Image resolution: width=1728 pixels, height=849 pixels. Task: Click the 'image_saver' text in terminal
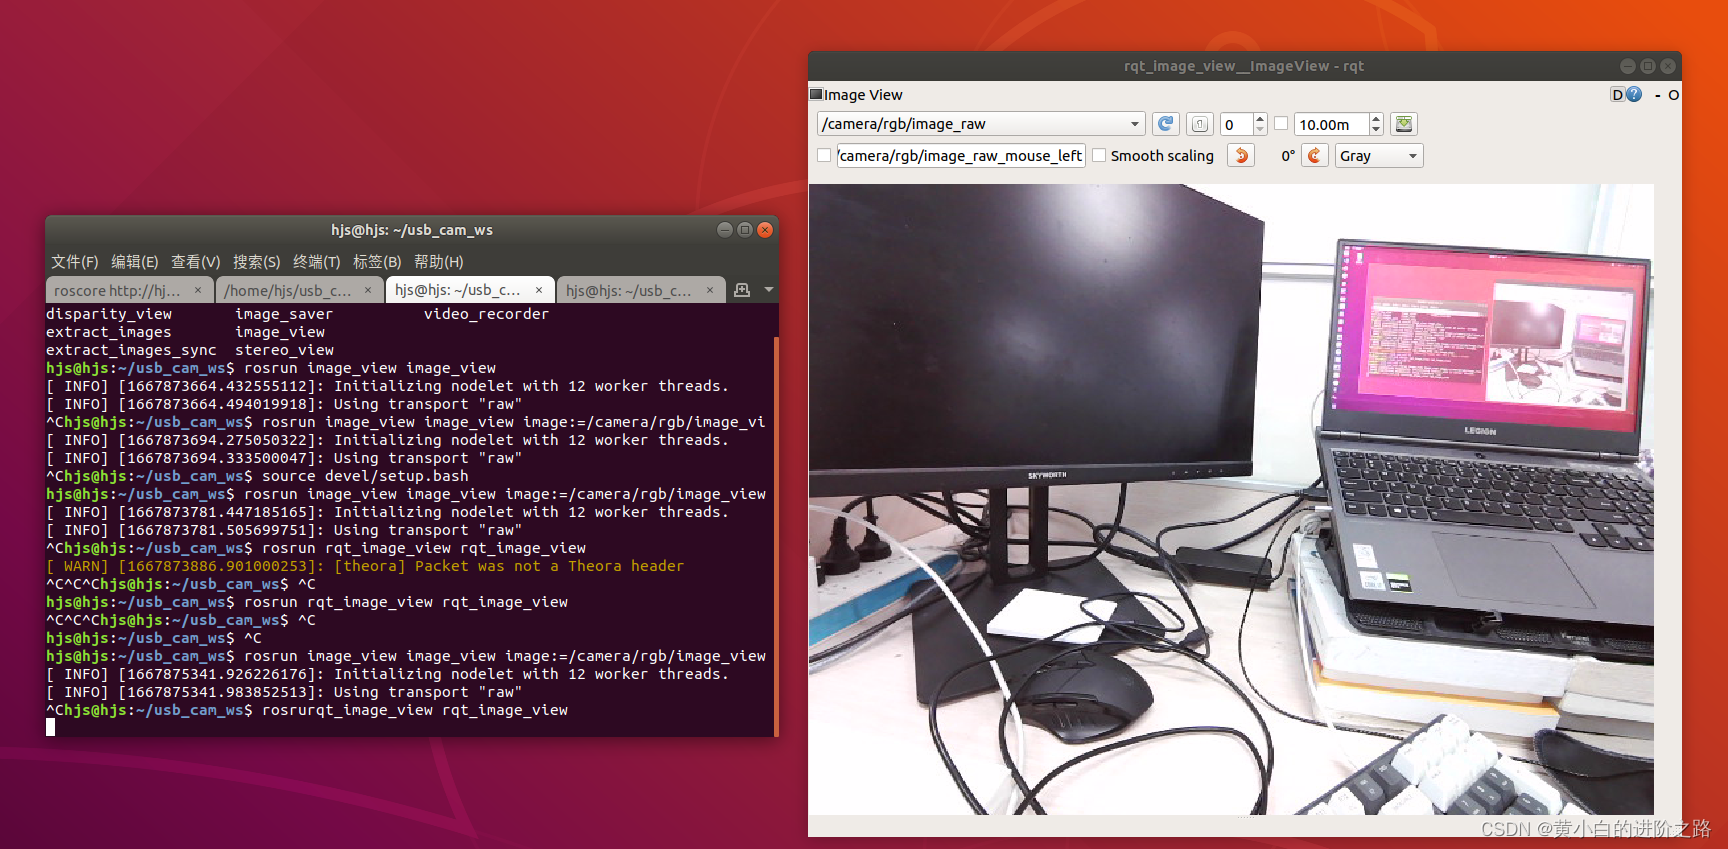click(x=284, y=314)
